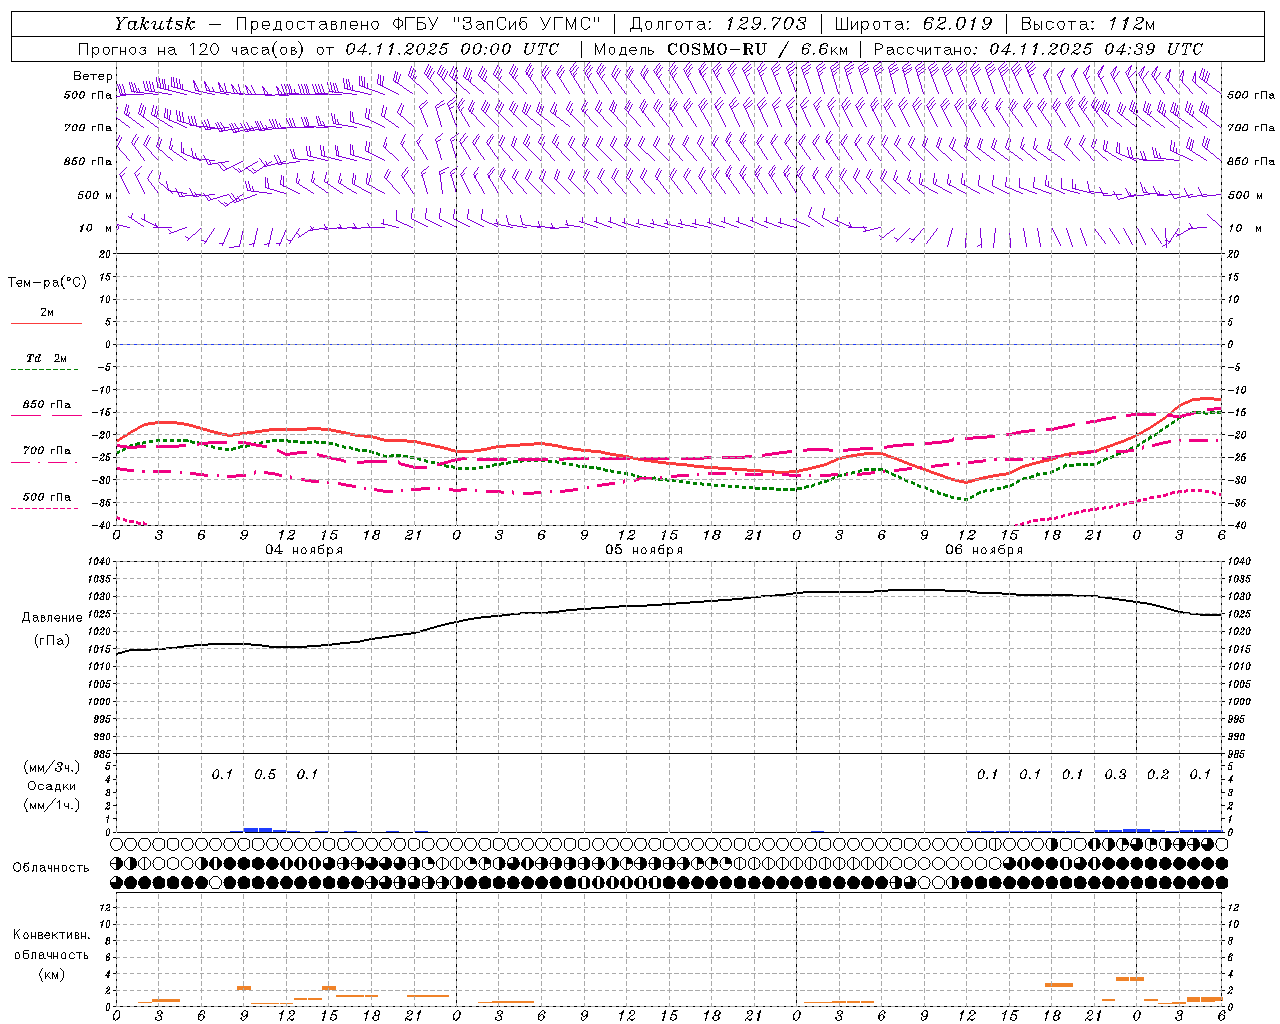This screenshot has width=1280, height=1024.
Task: Click the Td 2м legend label
Action: (x=47, y=358)
